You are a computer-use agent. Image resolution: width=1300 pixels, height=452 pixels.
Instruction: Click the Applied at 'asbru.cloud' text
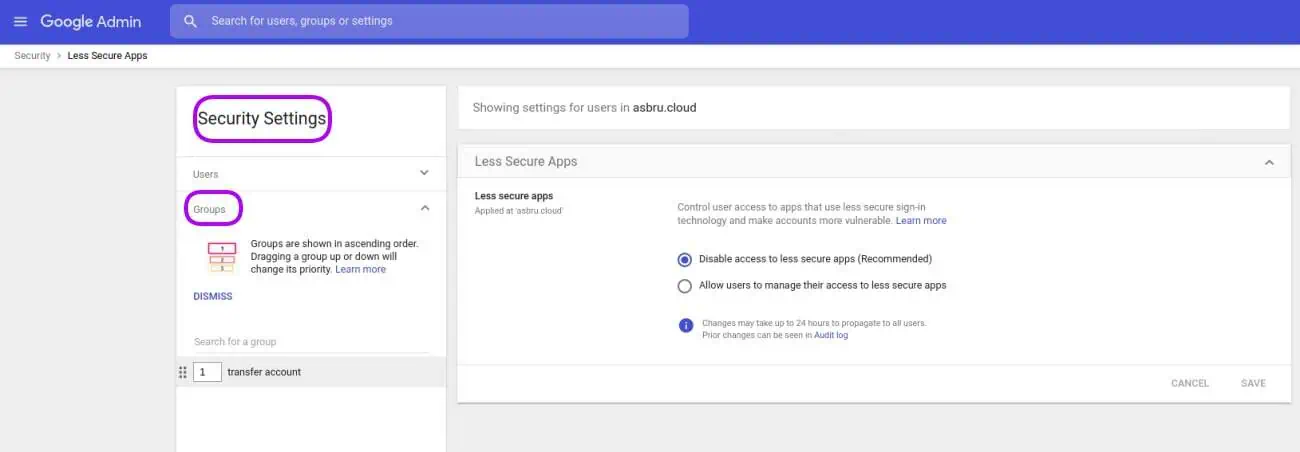pyautogui.click(x=519, y=211)
